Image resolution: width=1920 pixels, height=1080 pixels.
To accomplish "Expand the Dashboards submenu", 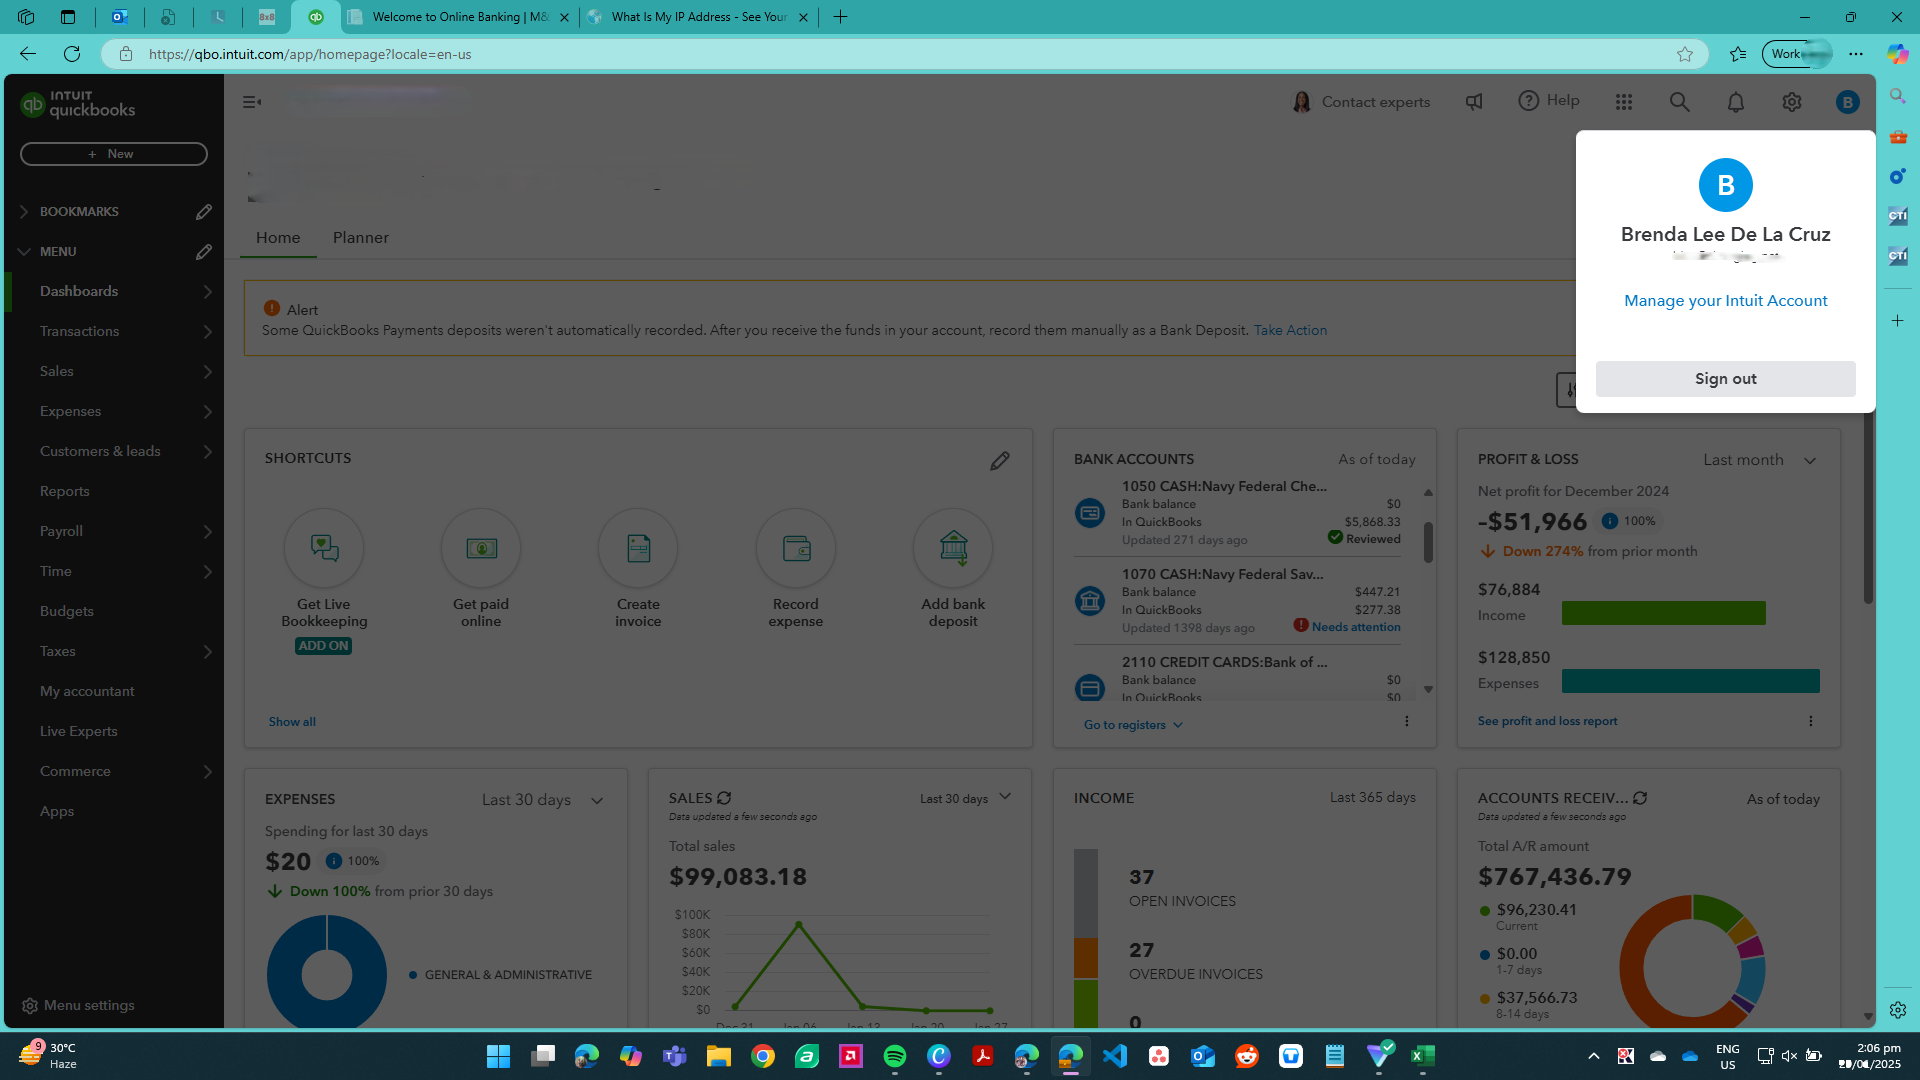I will (208, 292).
